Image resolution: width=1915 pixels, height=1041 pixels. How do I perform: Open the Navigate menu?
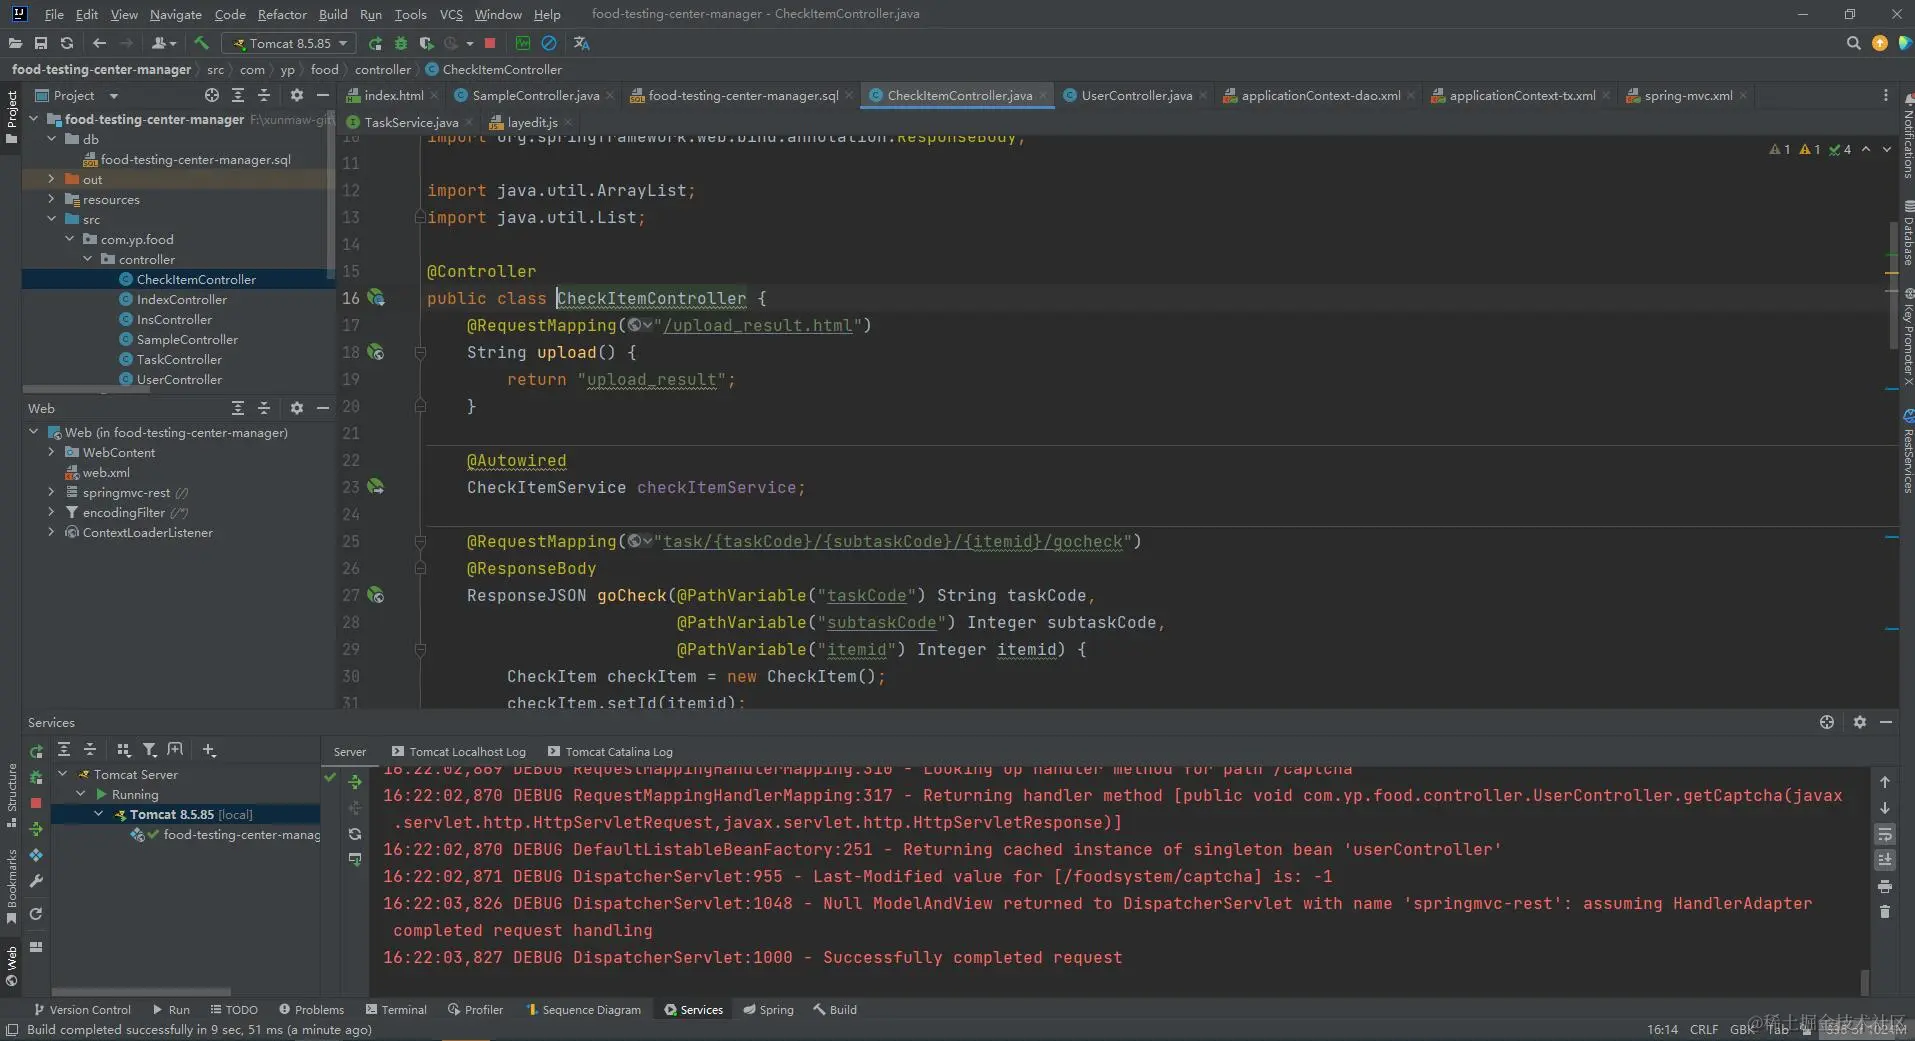176,14
